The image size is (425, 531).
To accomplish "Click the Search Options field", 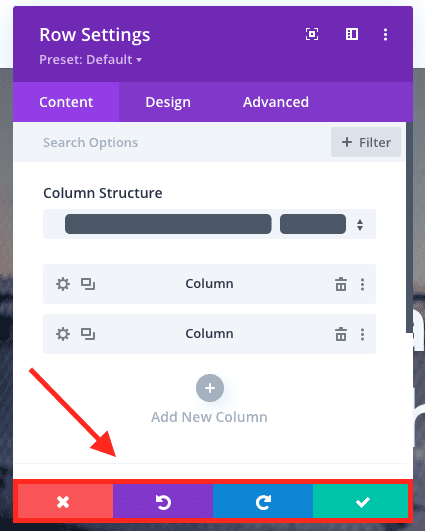I will point(169,143).
